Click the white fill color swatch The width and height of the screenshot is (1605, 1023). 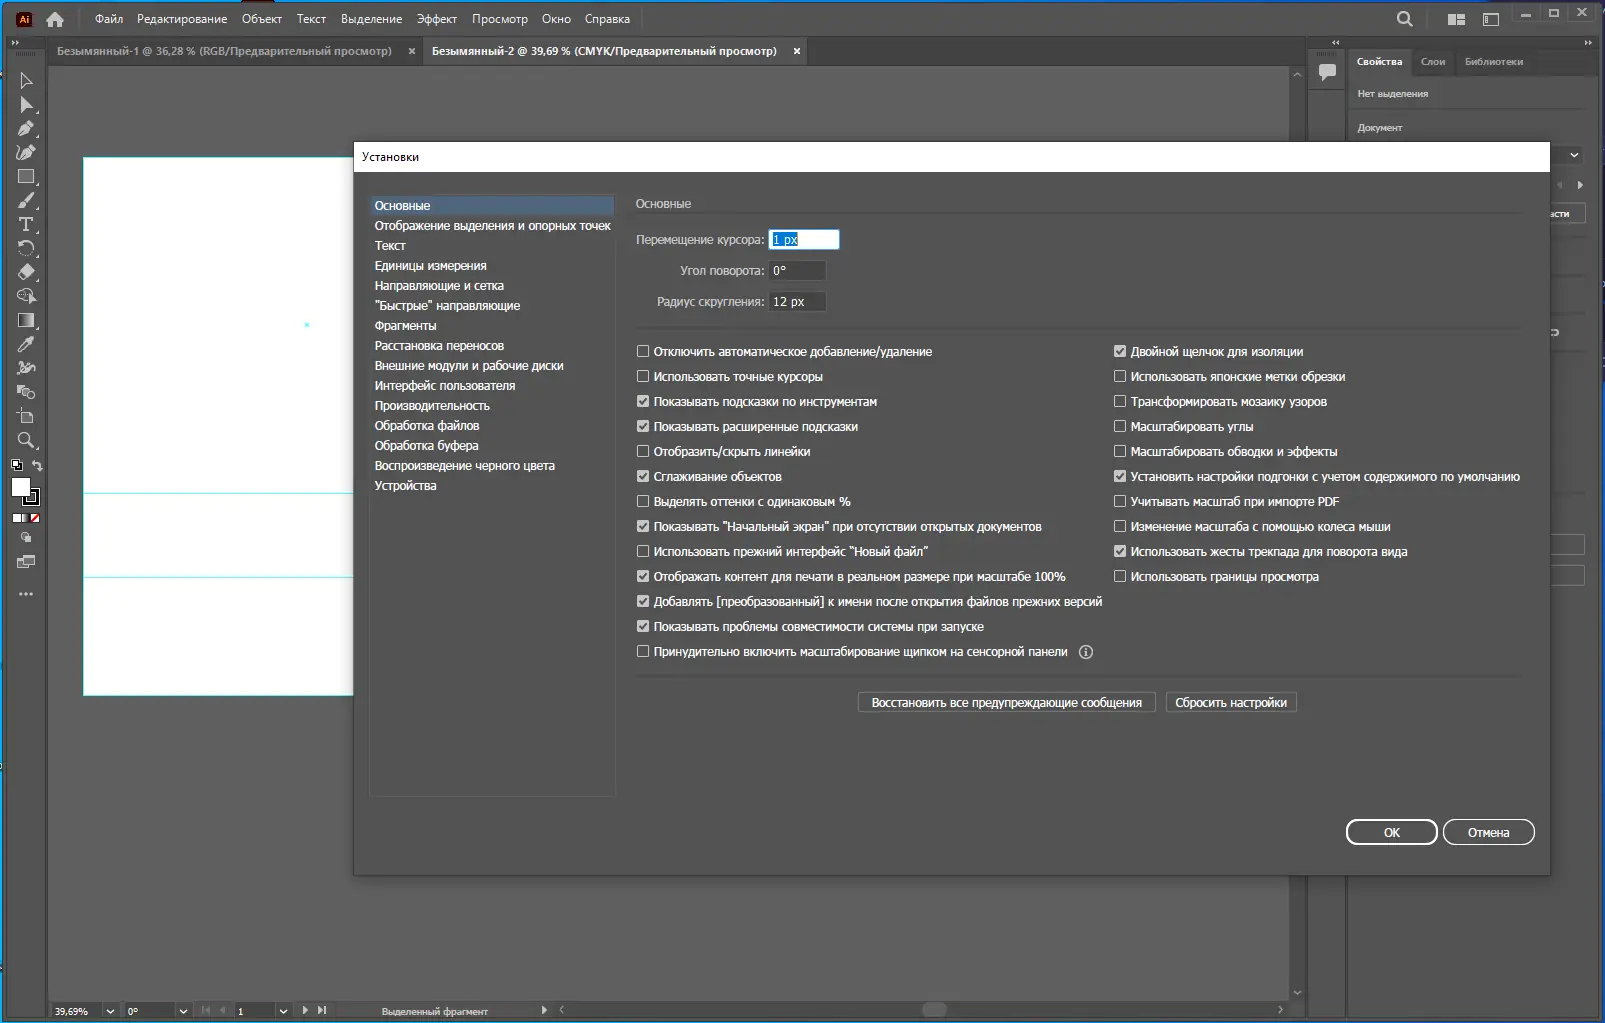pos(20,487)
